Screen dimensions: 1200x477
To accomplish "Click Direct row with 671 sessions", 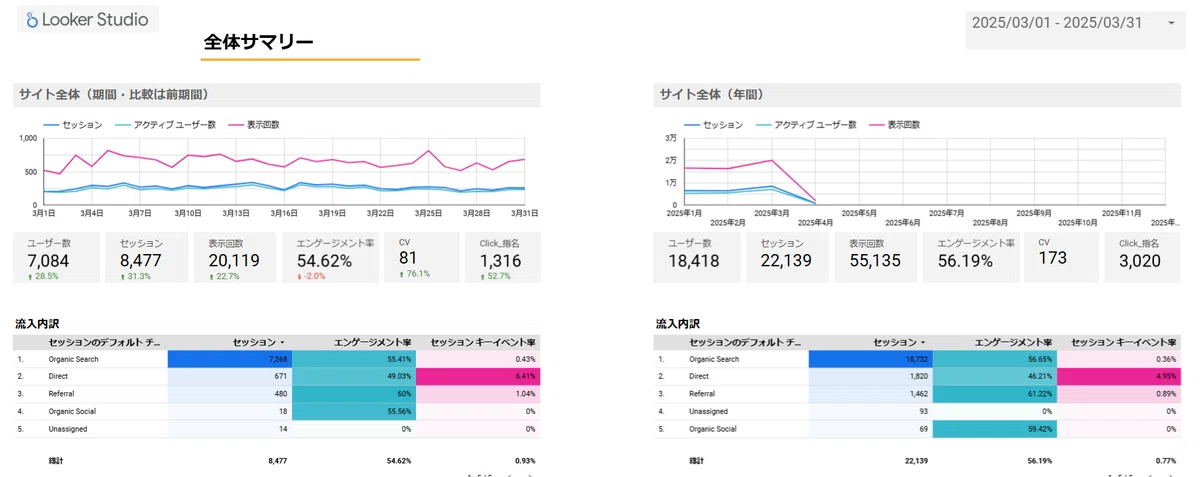I will (x=277, y=376).
